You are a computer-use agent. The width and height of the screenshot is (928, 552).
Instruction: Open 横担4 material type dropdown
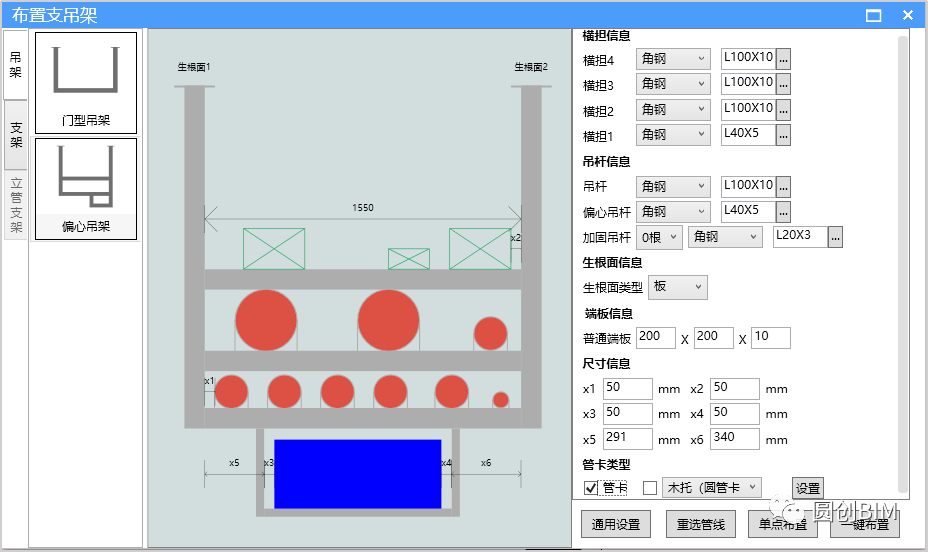coord(673,59)
